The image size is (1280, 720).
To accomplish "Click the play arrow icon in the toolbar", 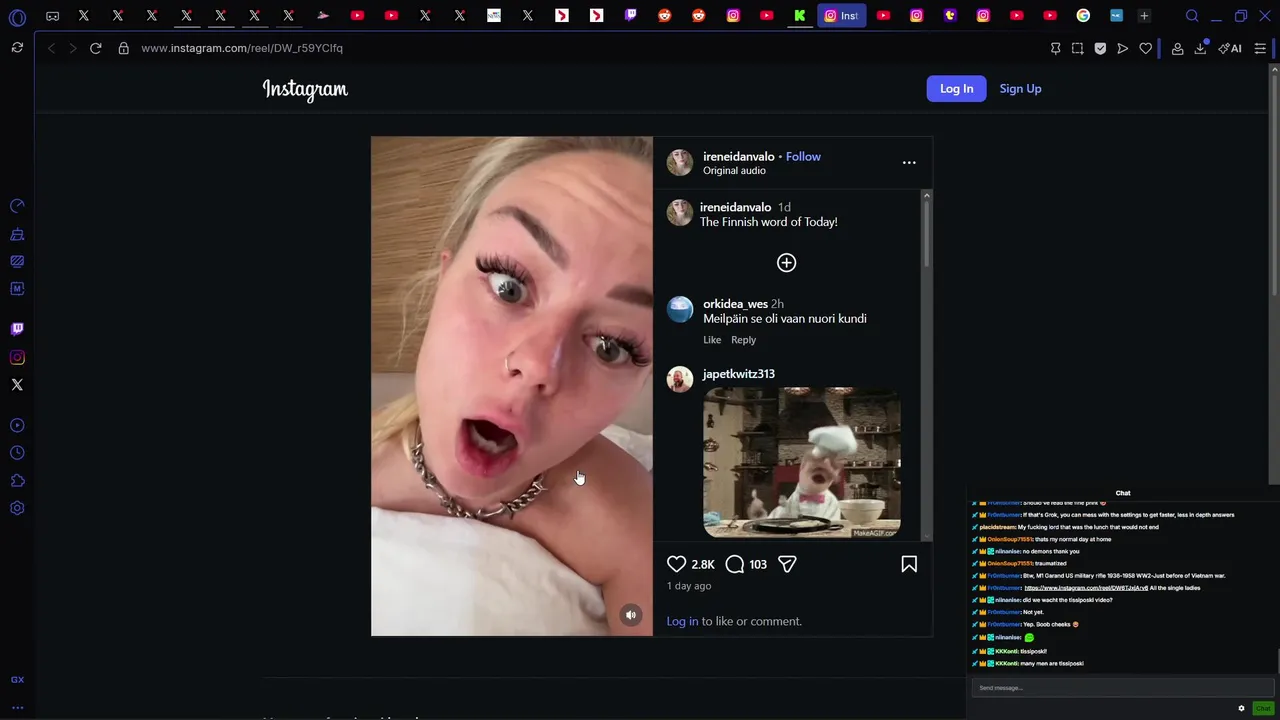I will click(1123, 48).
